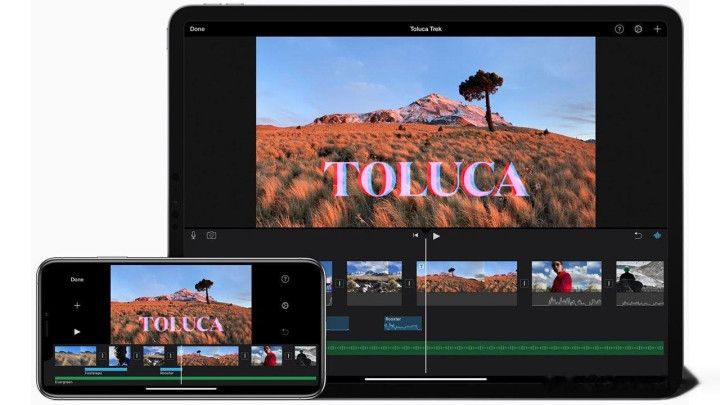Edit iPad transition between red jacket and snowboarder clips
720x405 pixels.
point(609,283)
